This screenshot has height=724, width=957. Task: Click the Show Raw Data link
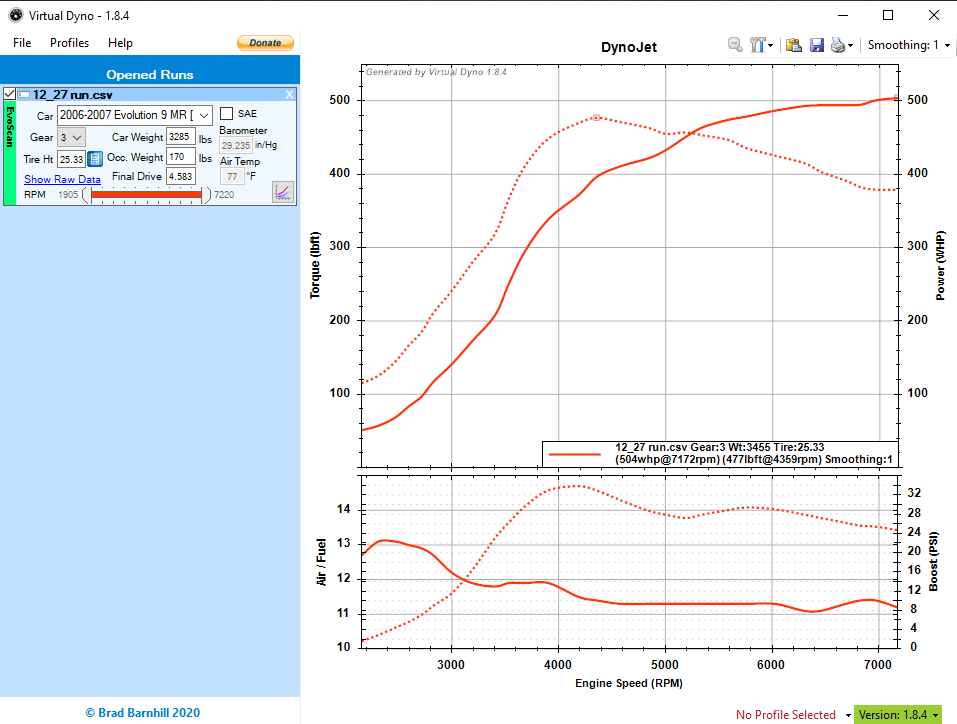(62, 179)
